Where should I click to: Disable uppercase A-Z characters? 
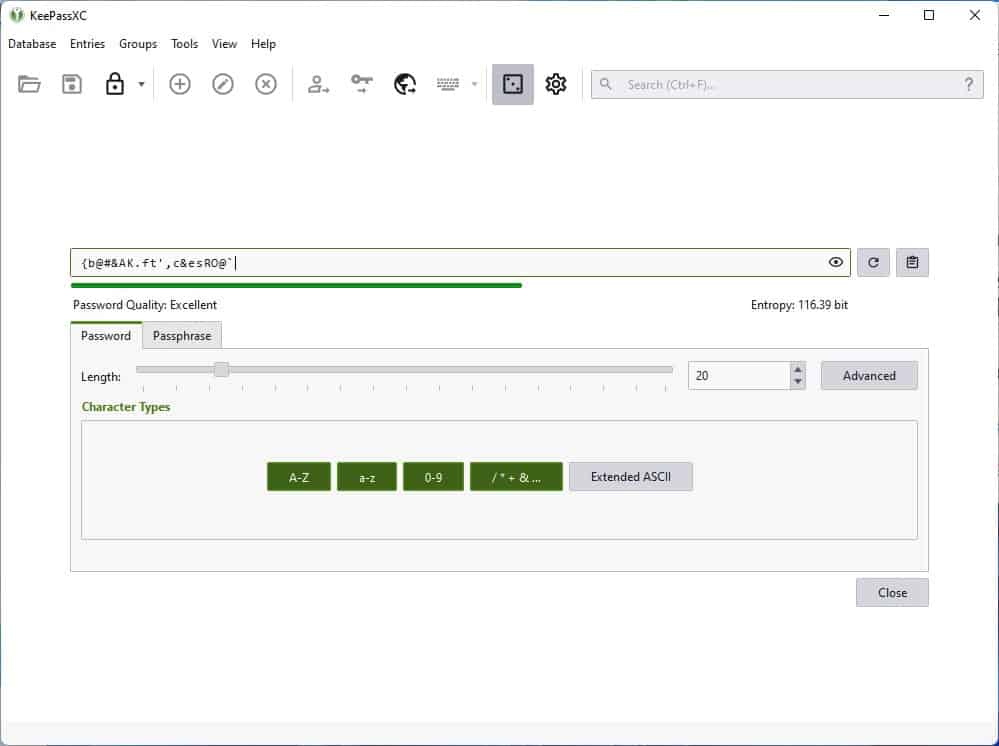297,477
